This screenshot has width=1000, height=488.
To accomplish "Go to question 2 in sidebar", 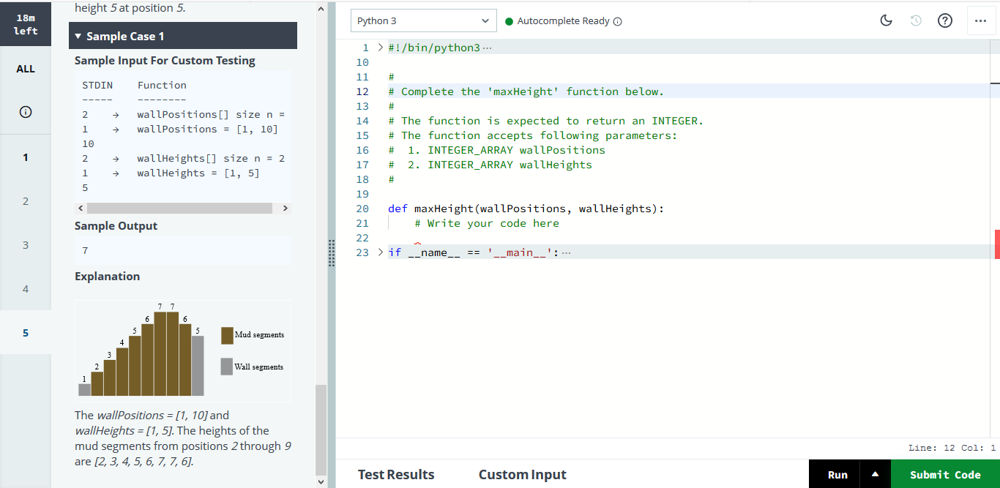I will [26, 201].
